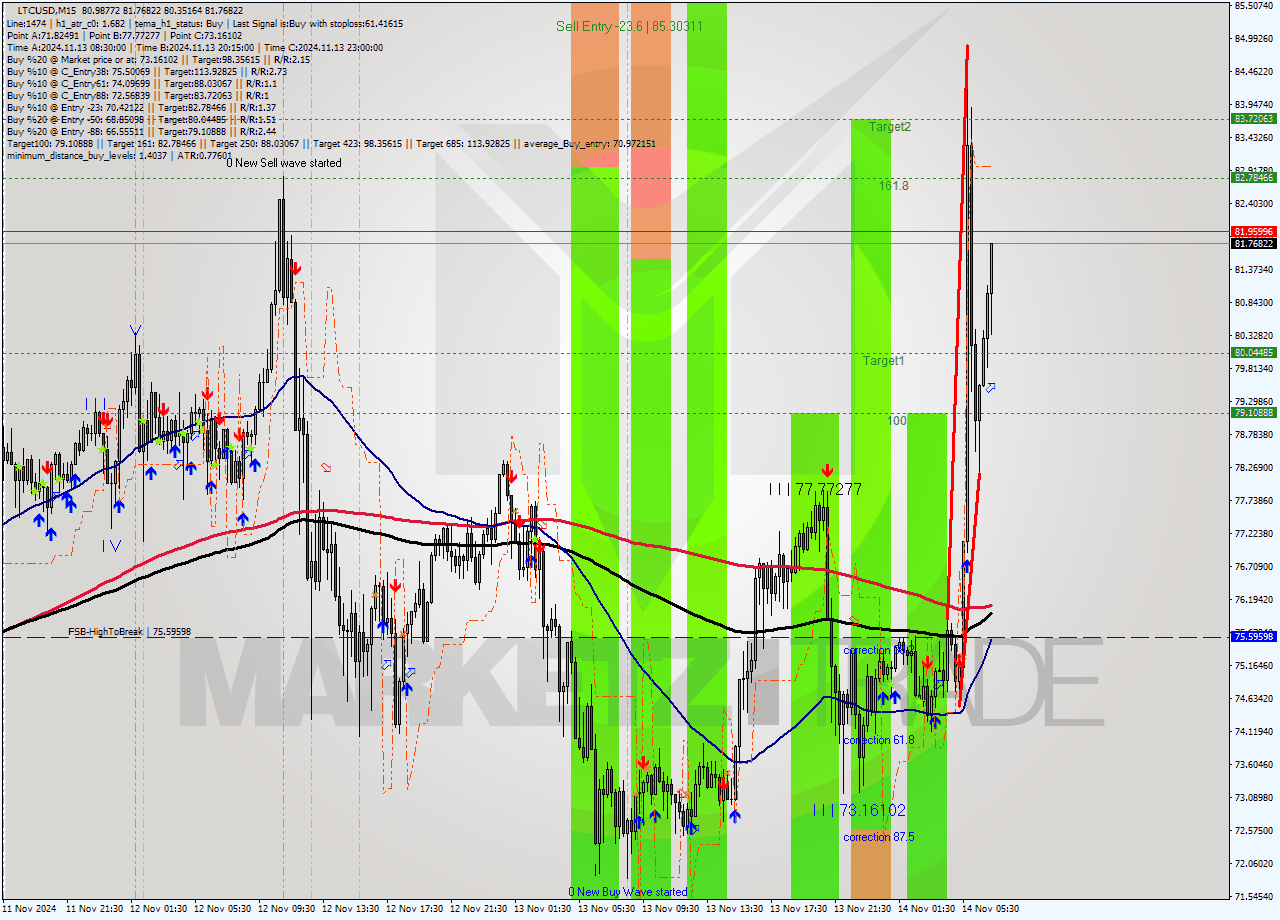Click the 71.54546 price scale value
The height and width of the screenshot is (920, 1280).
coord(1253,896)
